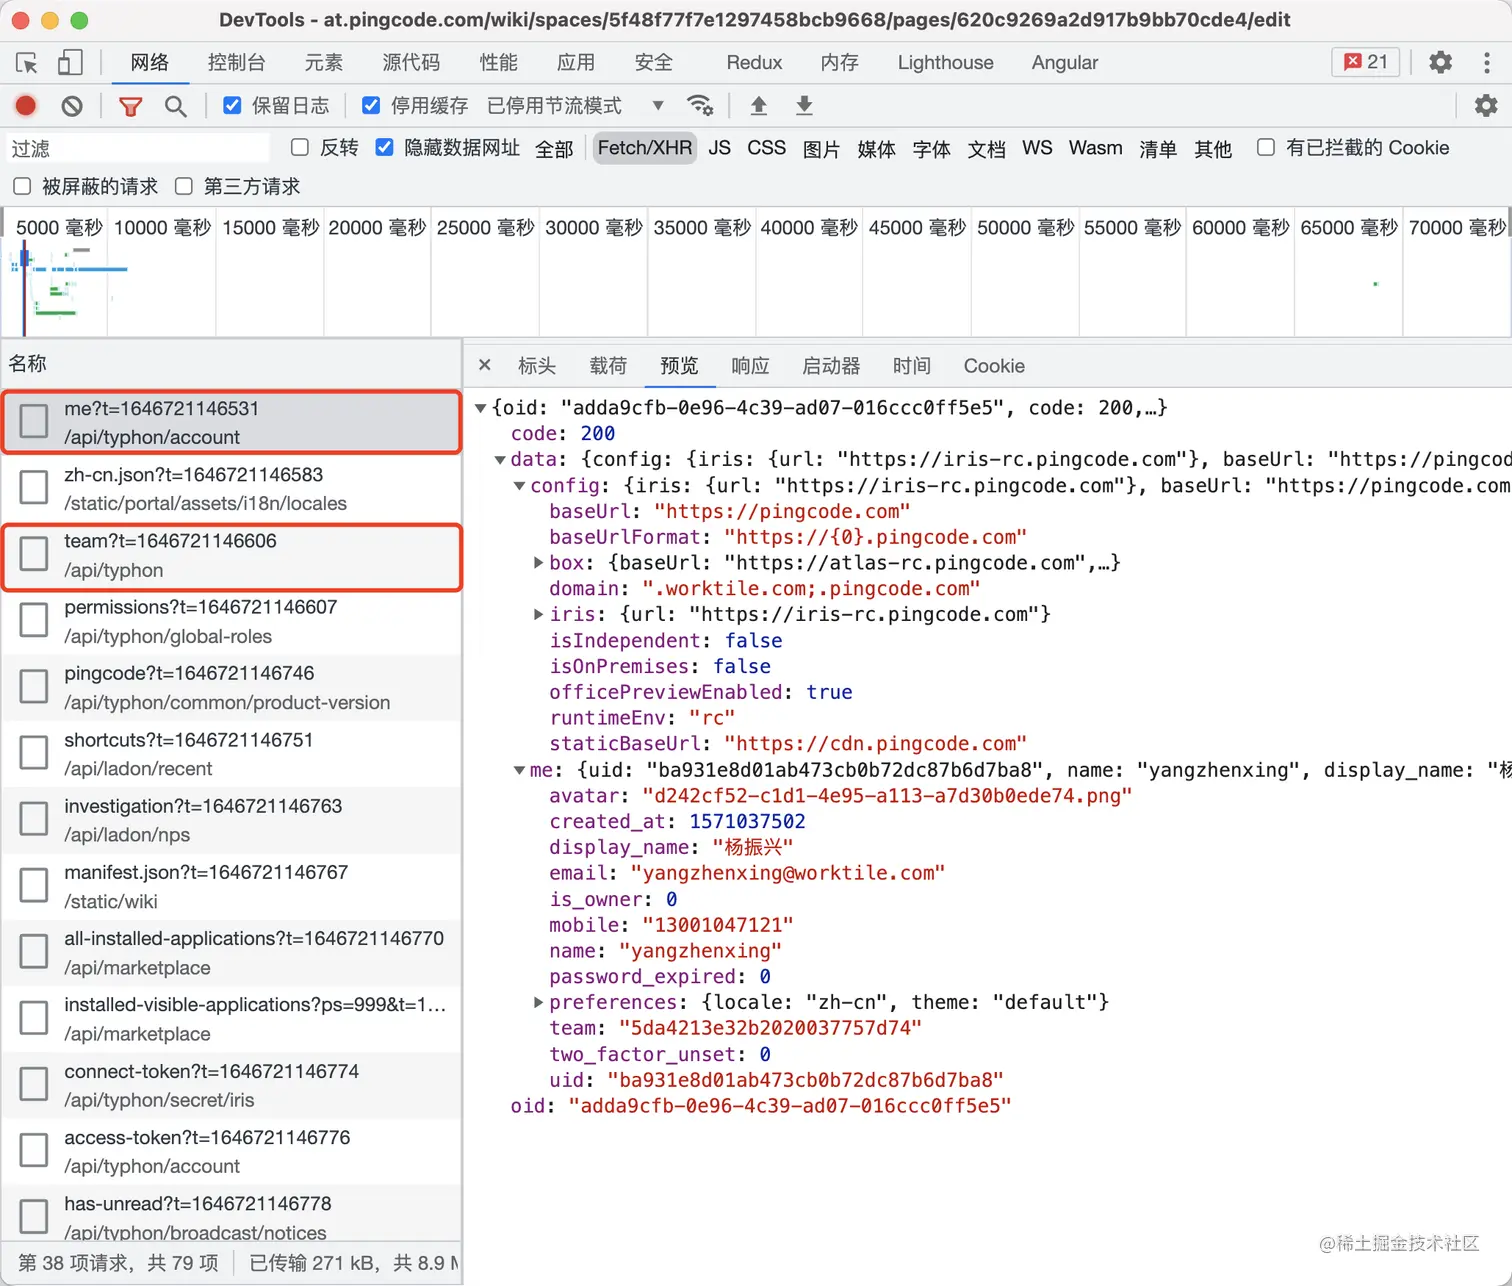The height and width of the screenshot is (1286, 1512).
Task: Click the 21 errors badge
Action: [1365, 62]
